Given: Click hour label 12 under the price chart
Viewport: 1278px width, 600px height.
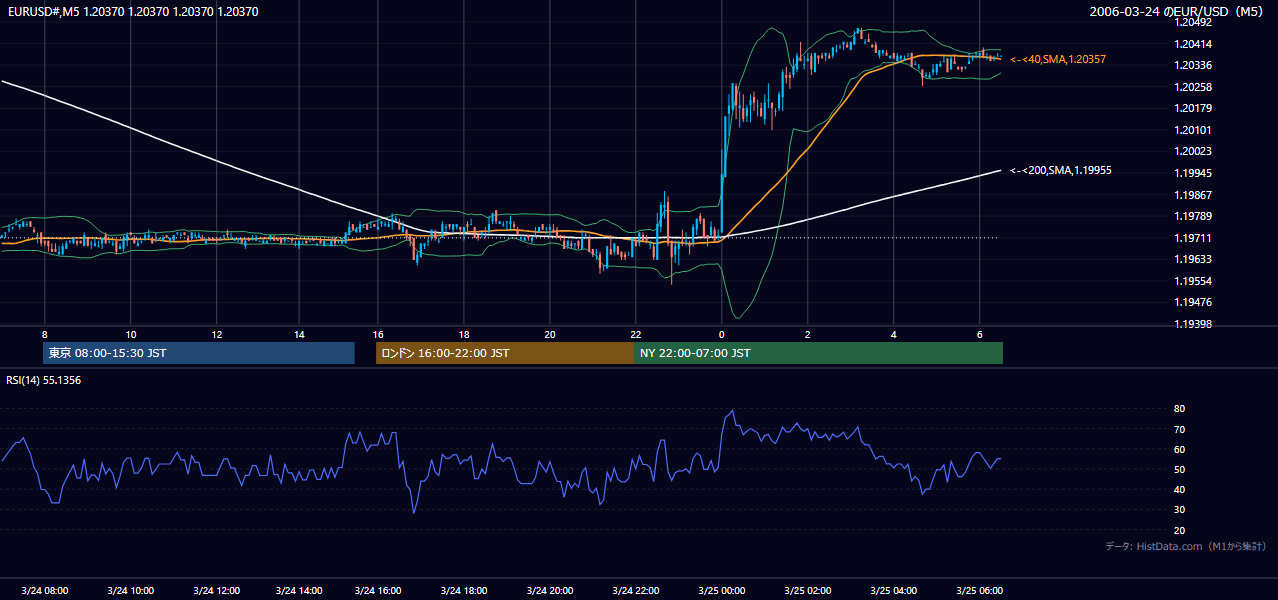Looking at the screenshot, I should pyautogui.click(x=217, y=334).
